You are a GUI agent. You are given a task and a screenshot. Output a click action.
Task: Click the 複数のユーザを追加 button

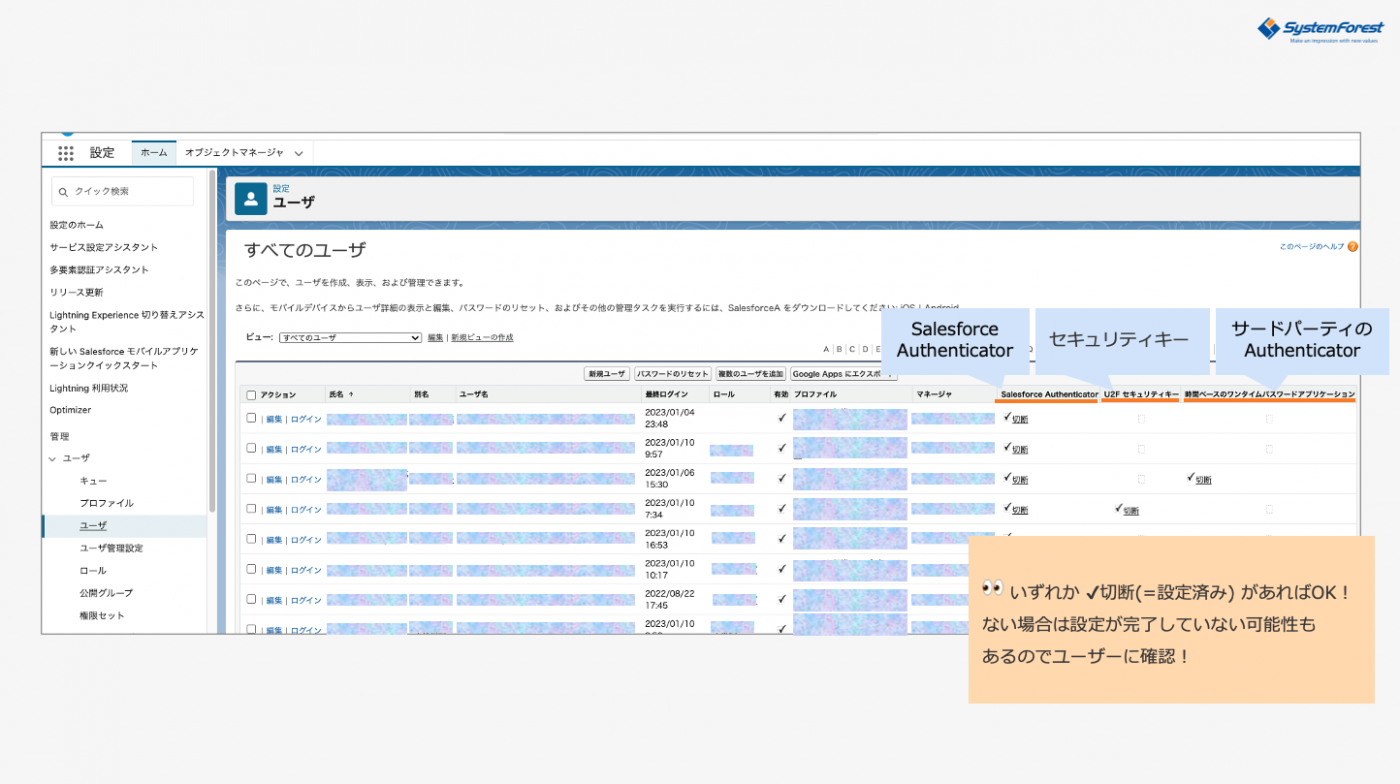pyautogui.click(x=751, y=374)
